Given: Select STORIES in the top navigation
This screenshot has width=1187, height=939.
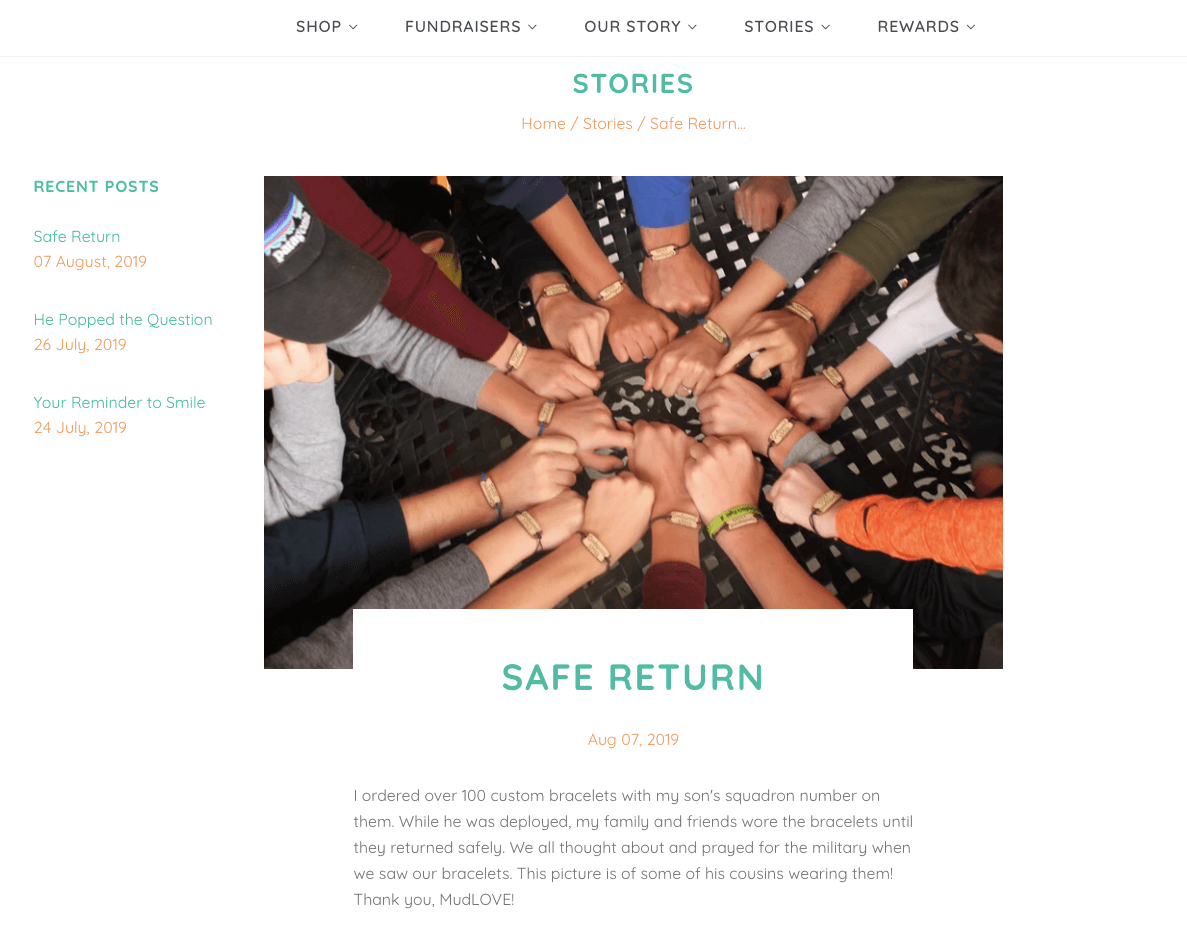Looking at the screenshot, I should [778, 27].
